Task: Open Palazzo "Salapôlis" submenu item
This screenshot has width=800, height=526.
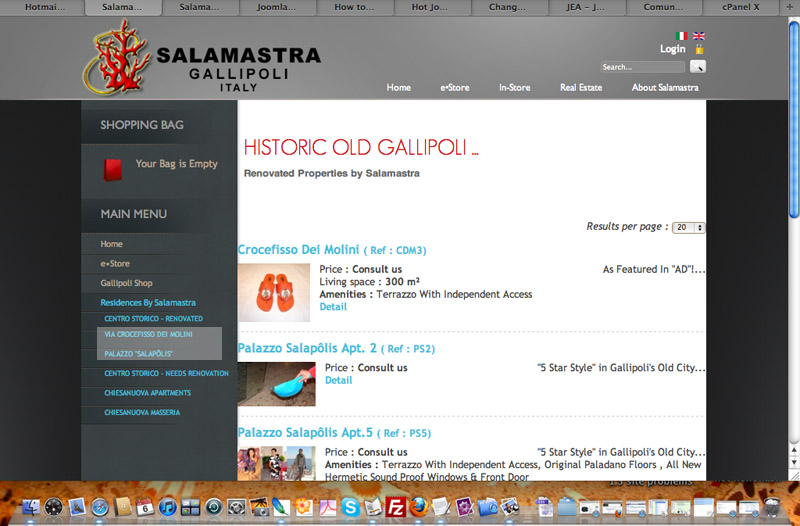Action: (138, 354)
